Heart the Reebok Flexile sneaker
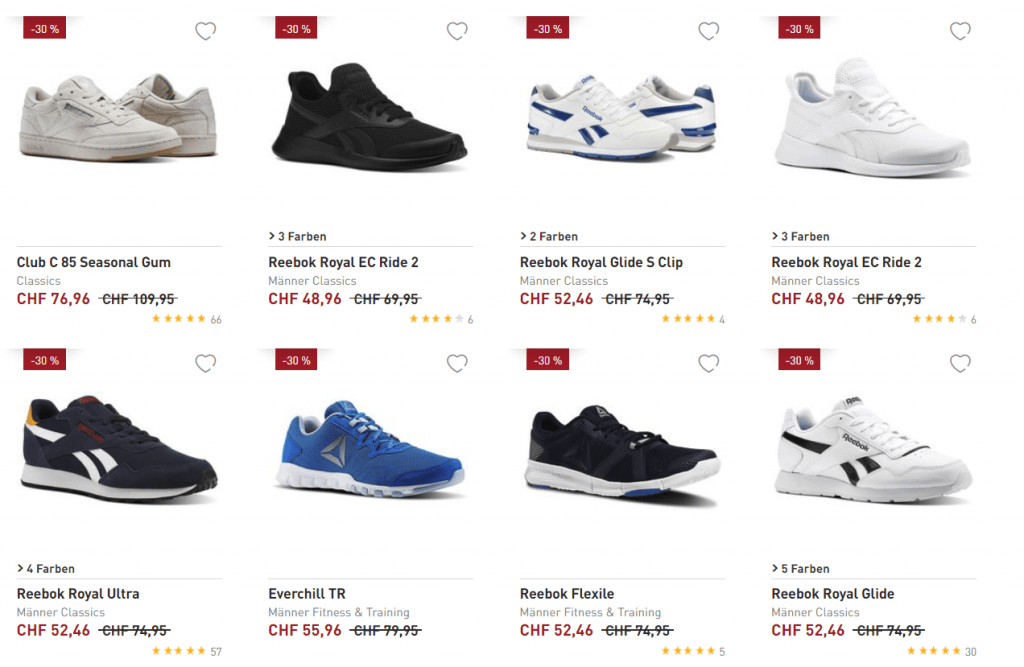1024x667 pixels. tap(708, 364)
